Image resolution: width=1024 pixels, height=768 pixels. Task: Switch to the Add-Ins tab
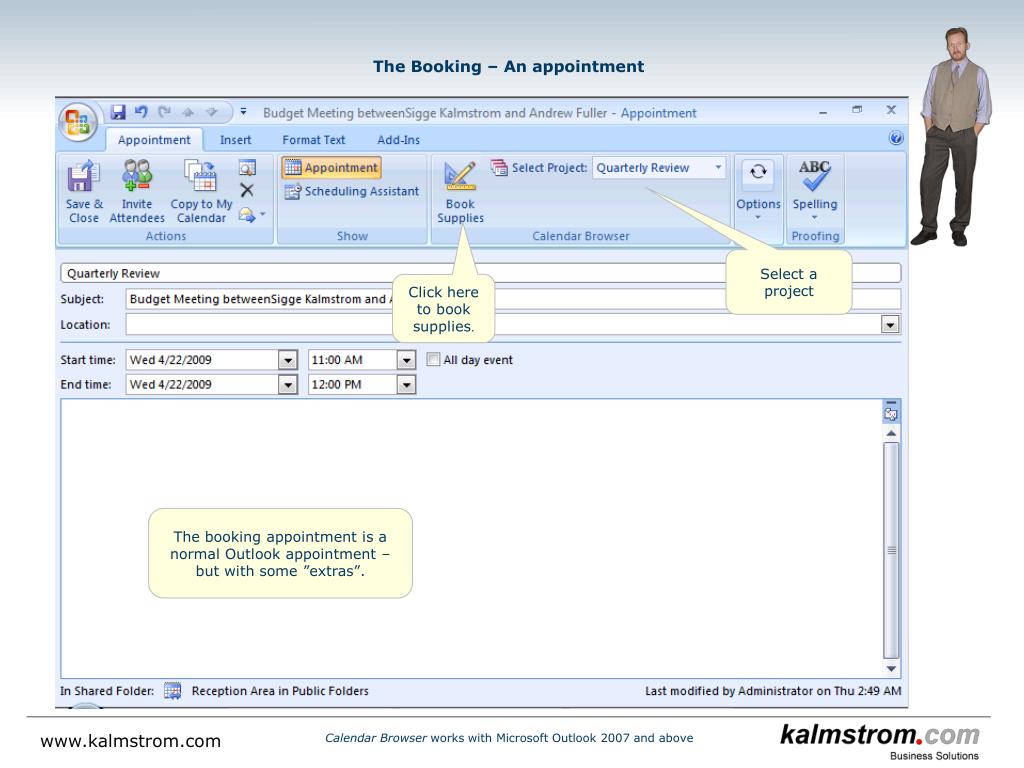click(398, 140)
